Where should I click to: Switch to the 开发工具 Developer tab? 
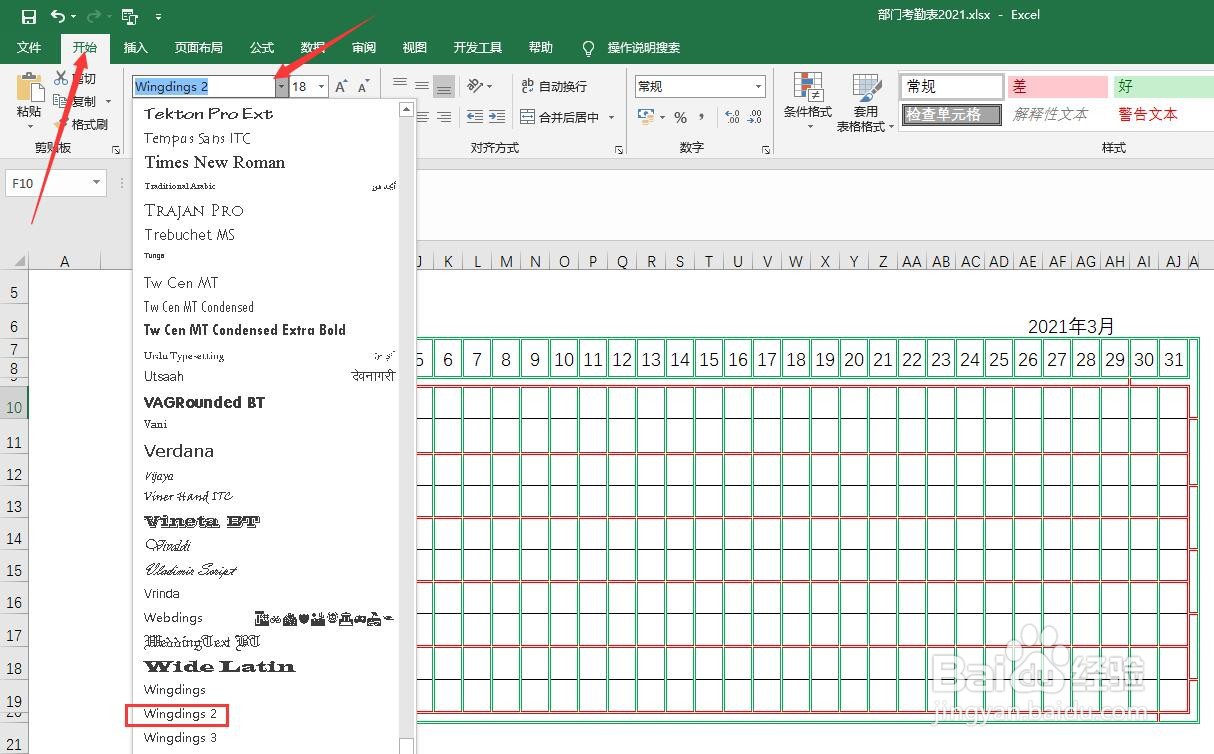(x=478, y=48)
